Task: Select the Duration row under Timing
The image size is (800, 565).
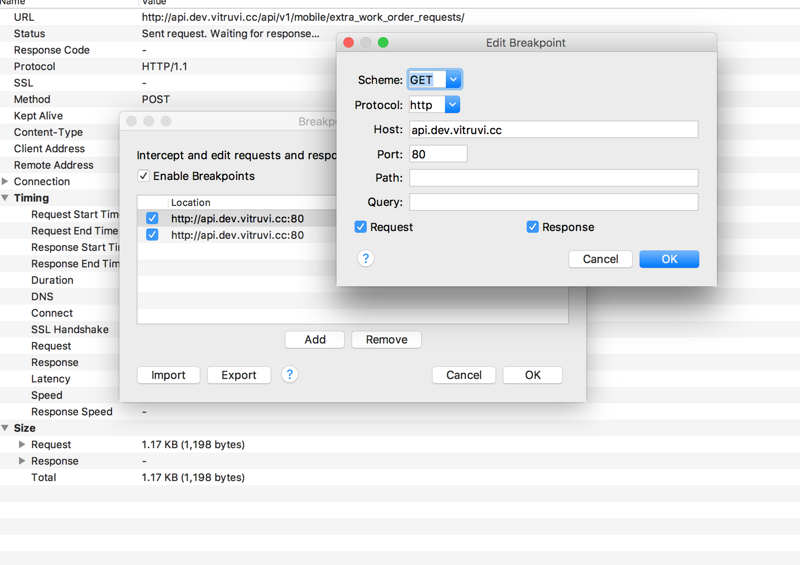Action: click(x=52, y=280)
